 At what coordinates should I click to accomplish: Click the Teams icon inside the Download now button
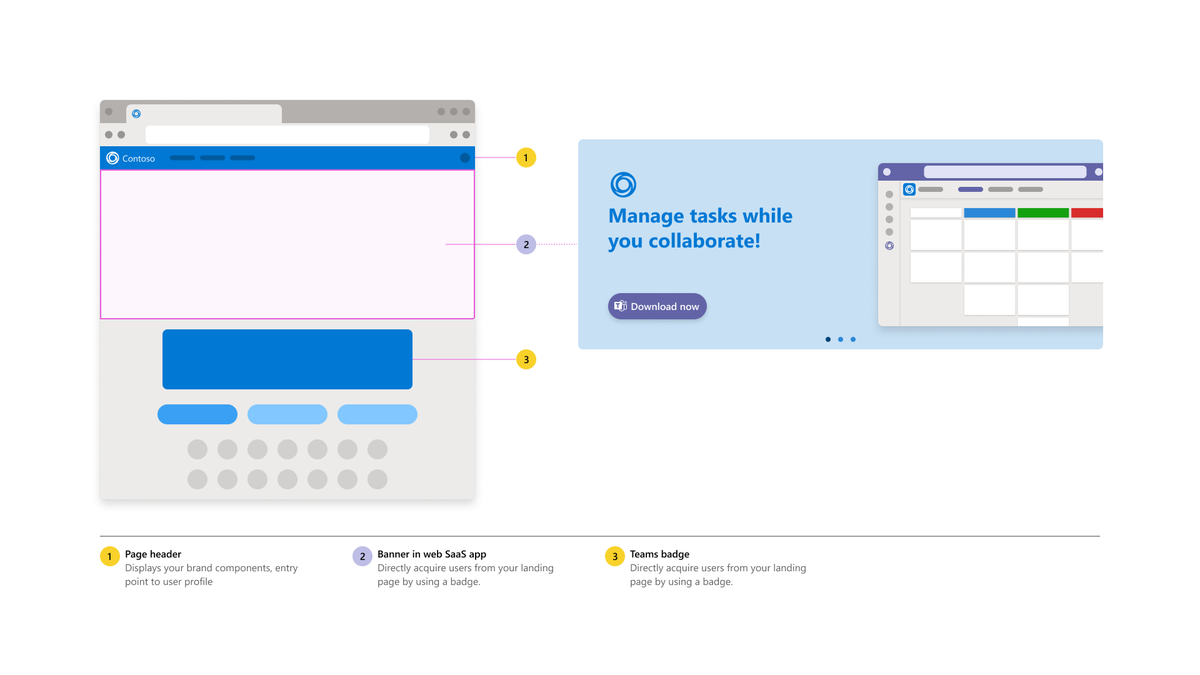[x=620, y=306]
